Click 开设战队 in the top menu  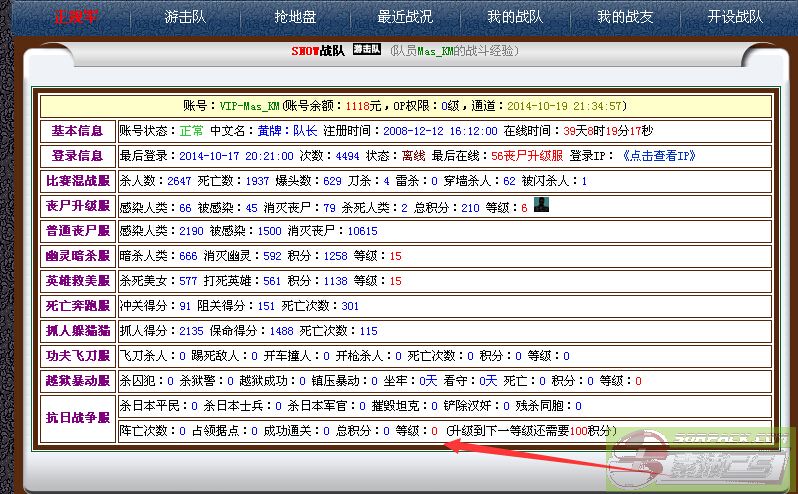[735, 17]
